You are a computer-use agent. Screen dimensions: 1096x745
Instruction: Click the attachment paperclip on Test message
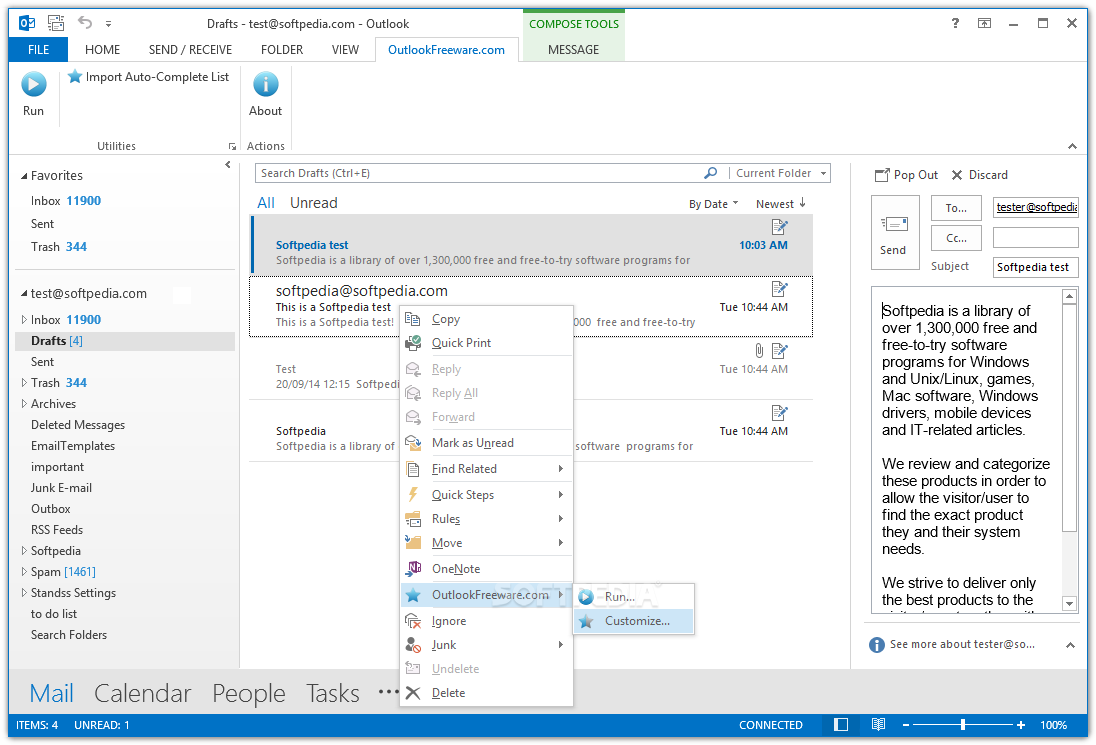759,350
